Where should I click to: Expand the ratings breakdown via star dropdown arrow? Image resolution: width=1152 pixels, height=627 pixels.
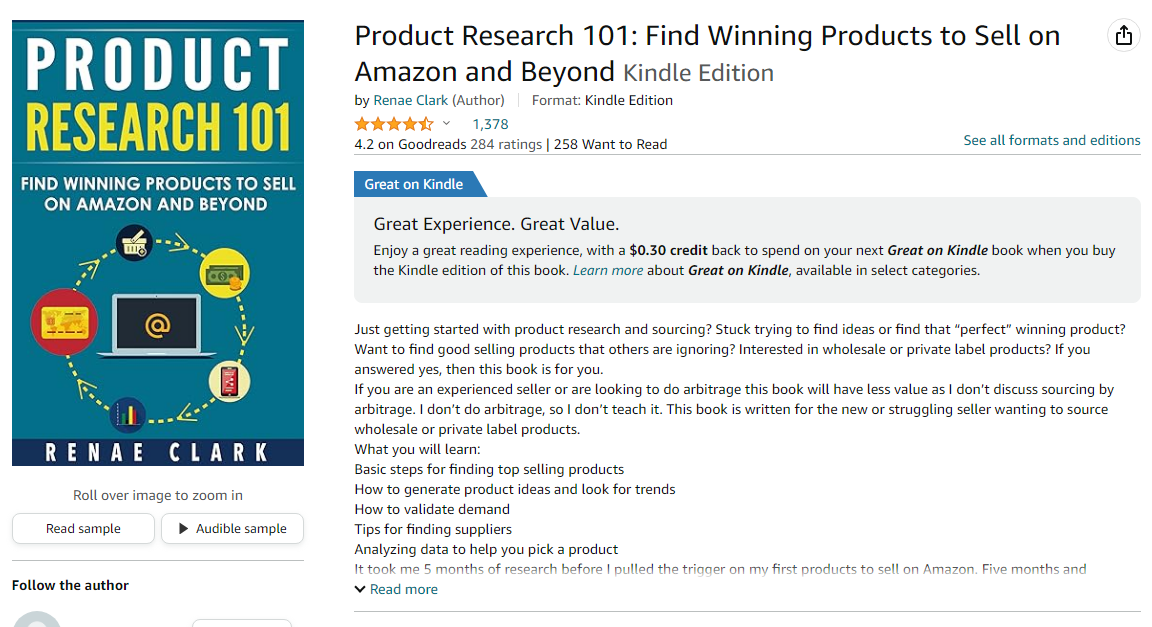pyautogui.click(x=444, y=123)
